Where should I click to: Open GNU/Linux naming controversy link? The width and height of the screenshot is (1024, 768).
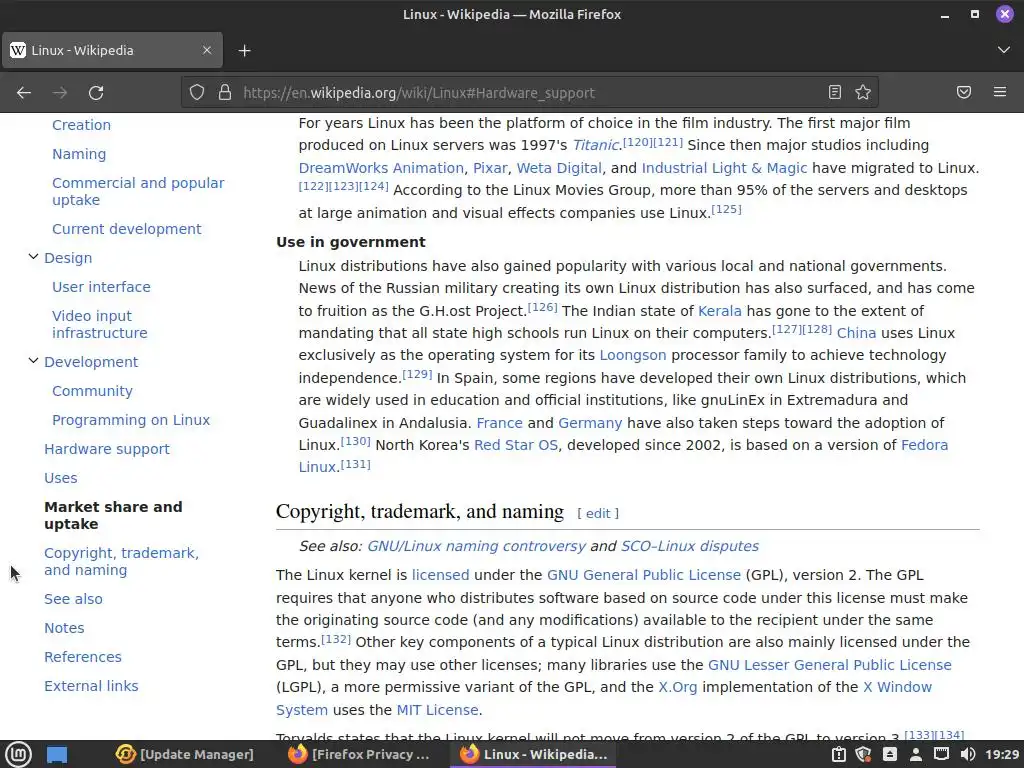pyautogui.click(x=476, y=546)
